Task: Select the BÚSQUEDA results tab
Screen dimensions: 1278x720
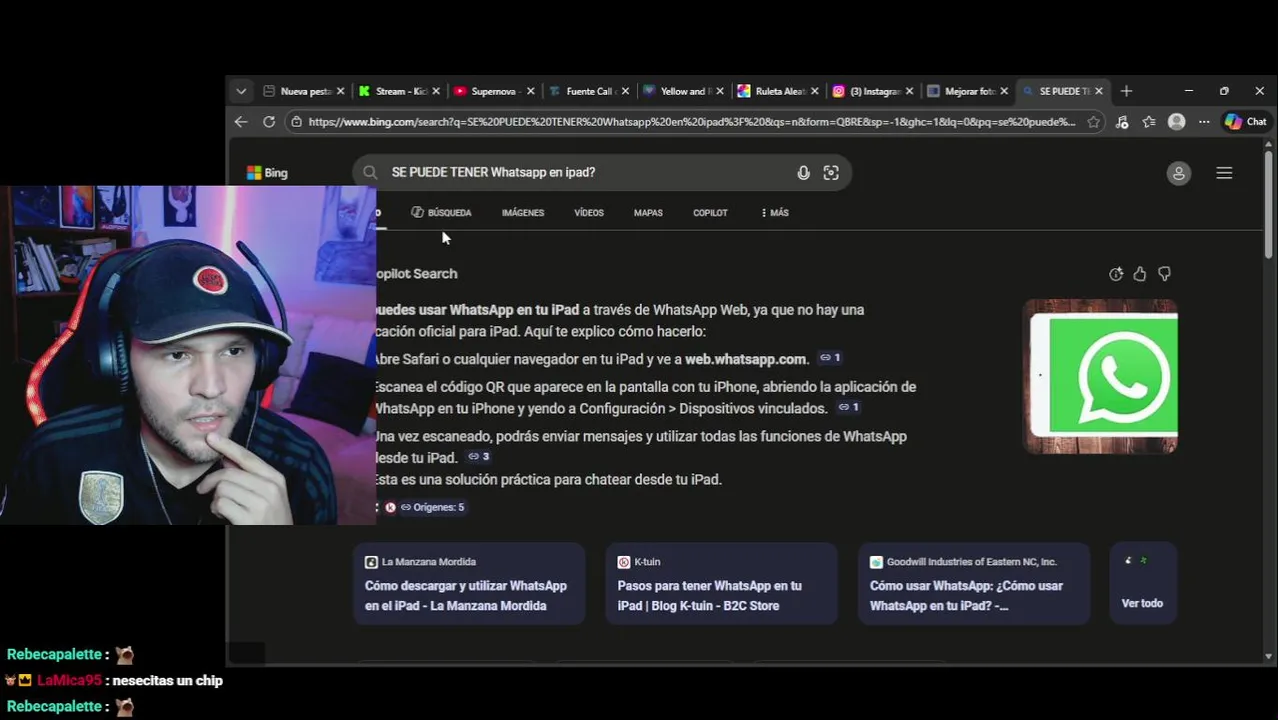Action: tap(441, 213)
